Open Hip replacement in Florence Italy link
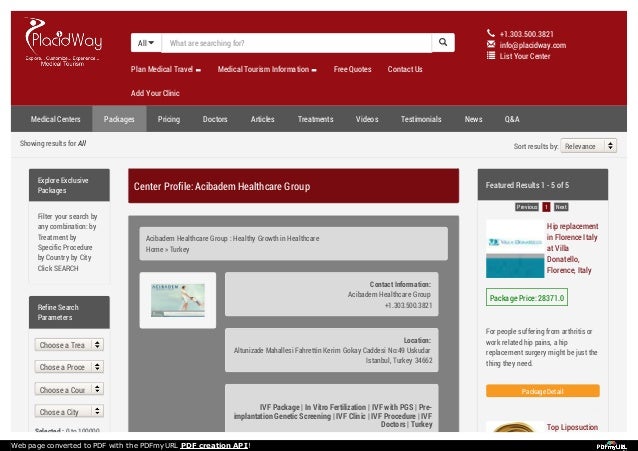The width and height of the screenshot is (638, 451). [x=572, y=248]
